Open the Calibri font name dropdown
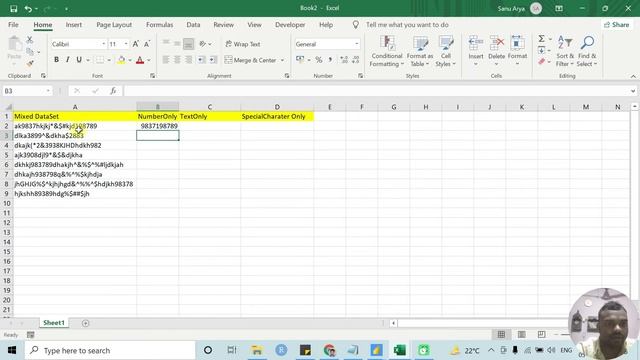 (x=103, y=44)
